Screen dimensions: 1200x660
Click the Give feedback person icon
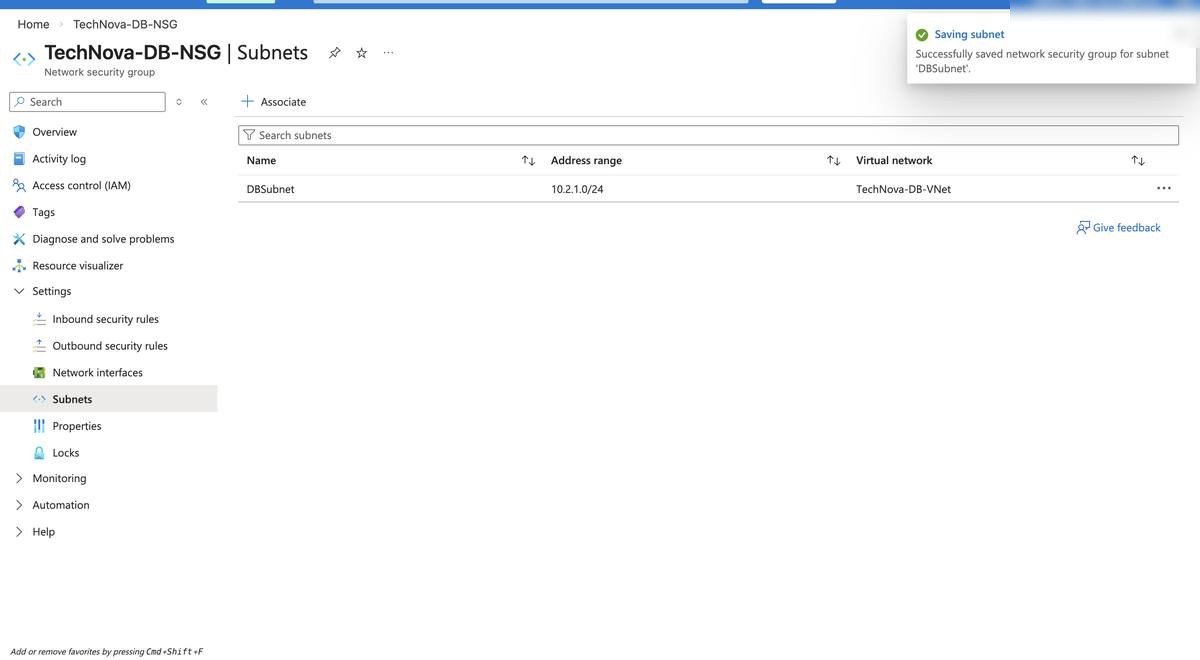tap(1083, 228)
